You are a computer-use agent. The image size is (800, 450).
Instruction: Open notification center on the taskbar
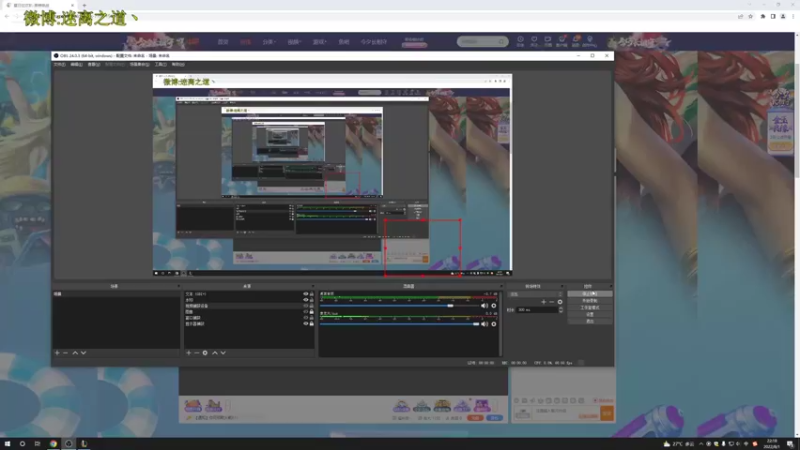790,444
